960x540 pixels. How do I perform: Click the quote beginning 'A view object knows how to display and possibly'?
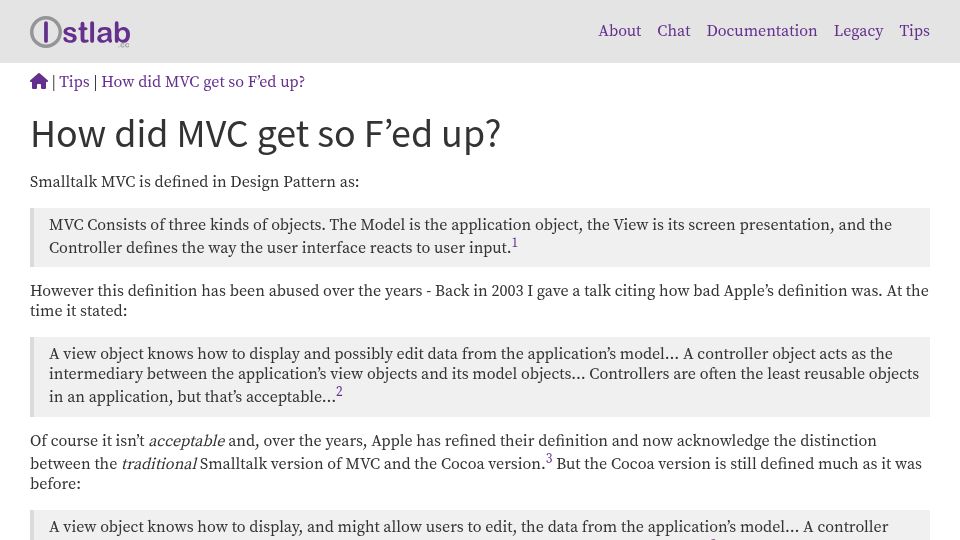[480, 377]
